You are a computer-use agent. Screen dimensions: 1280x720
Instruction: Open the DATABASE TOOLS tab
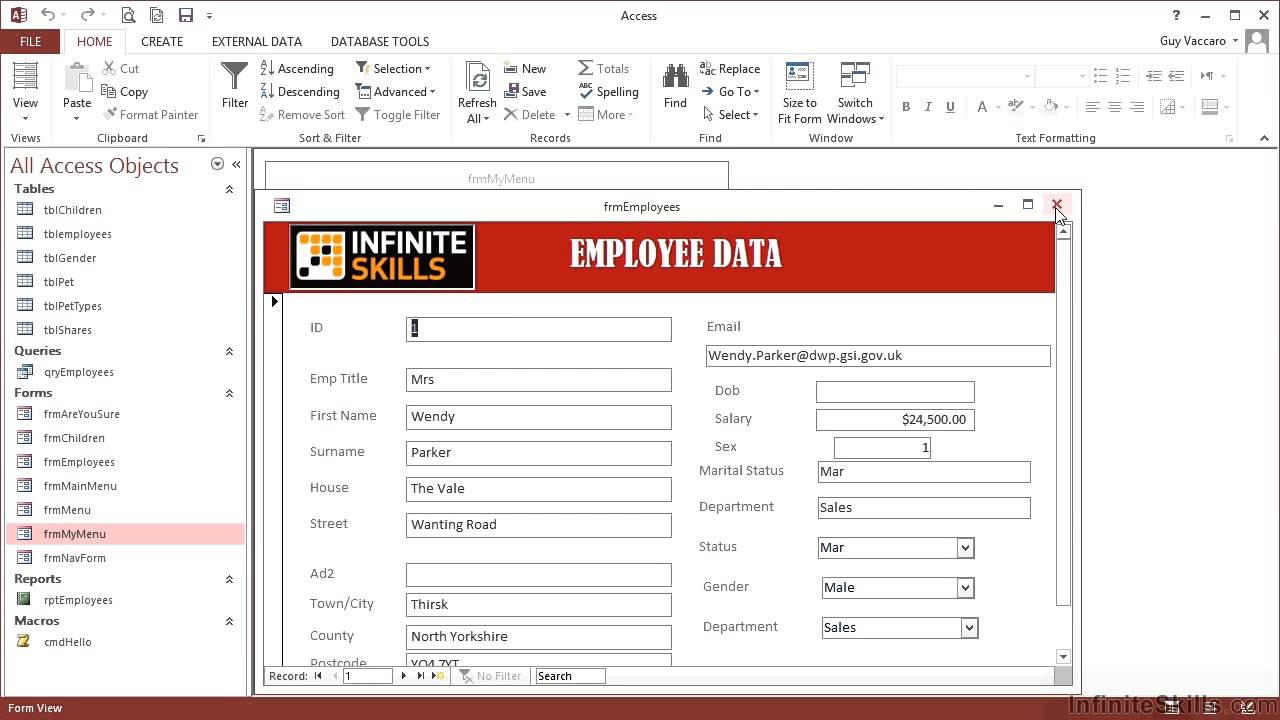tap(380, 41)
